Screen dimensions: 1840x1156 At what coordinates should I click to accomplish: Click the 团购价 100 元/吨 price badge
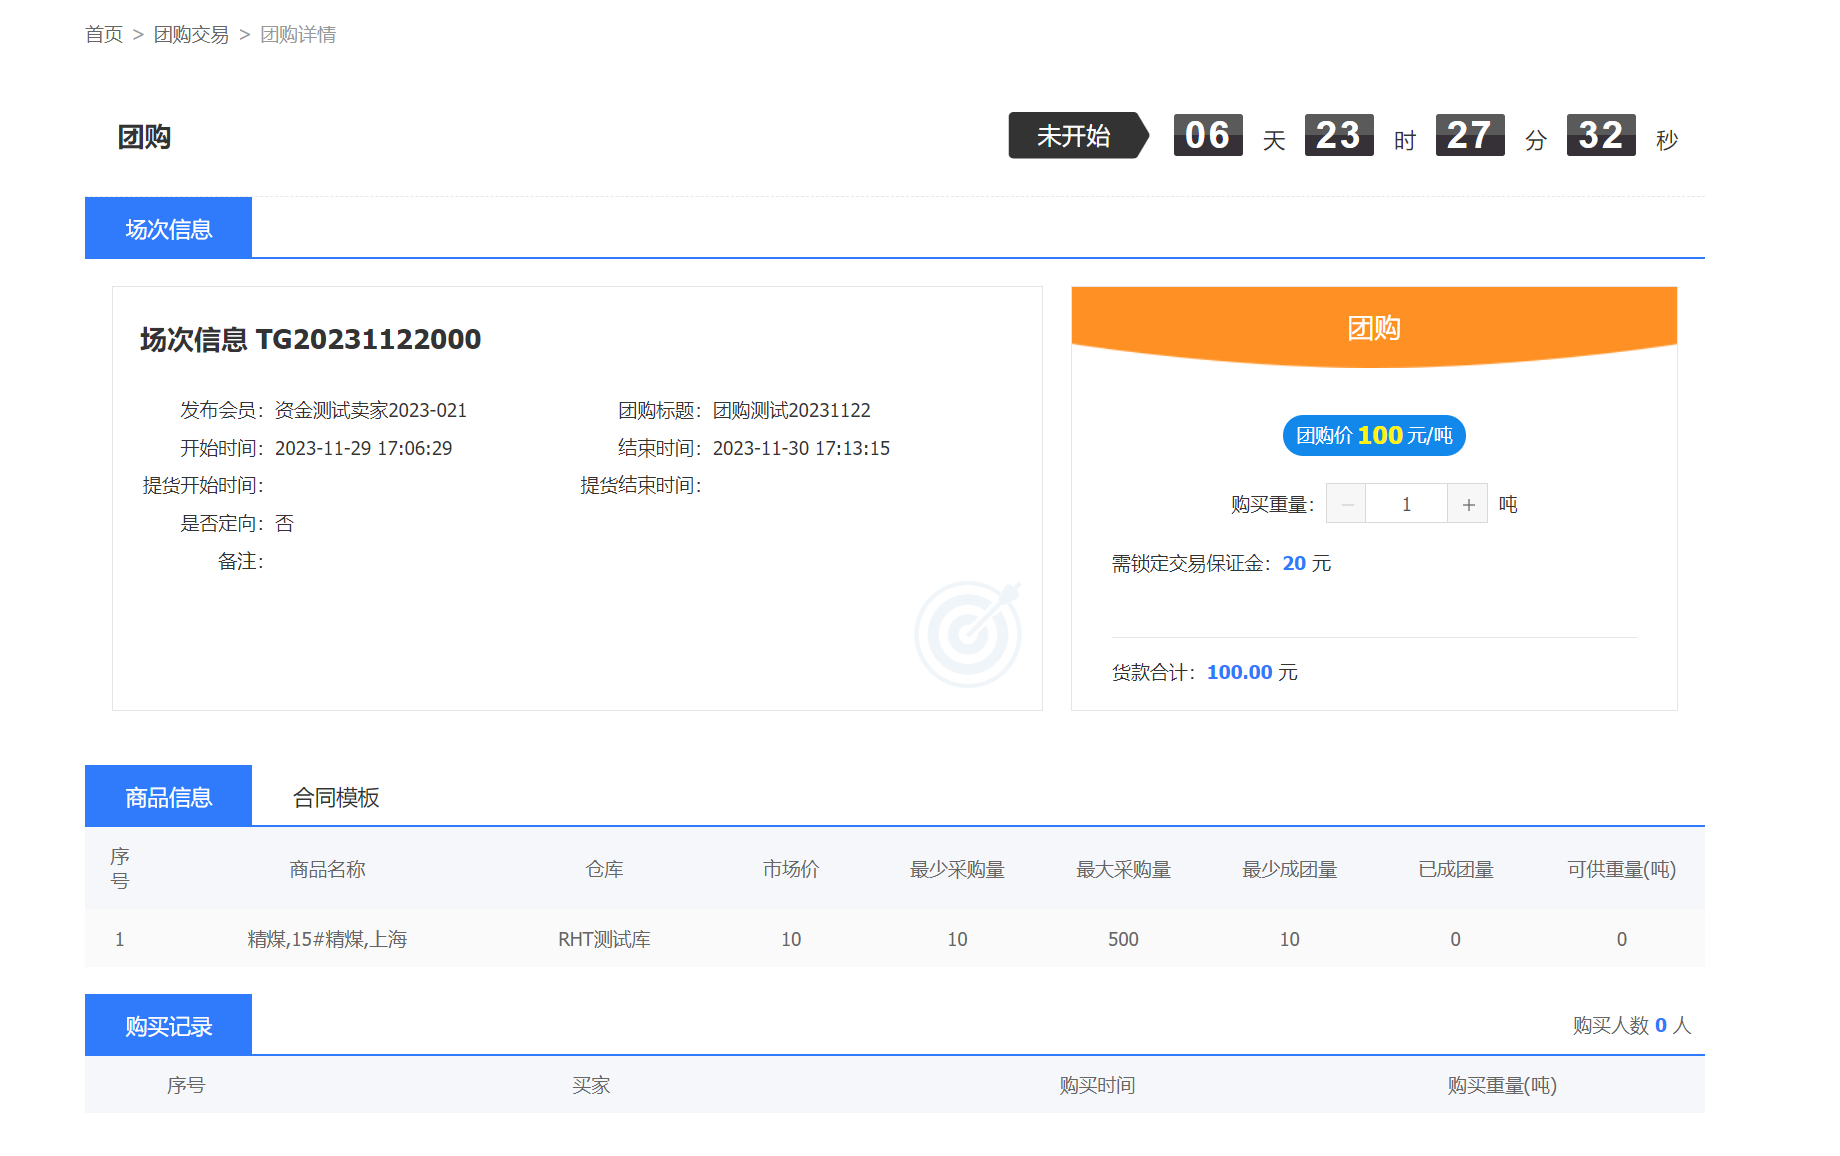click(1373, 435)
